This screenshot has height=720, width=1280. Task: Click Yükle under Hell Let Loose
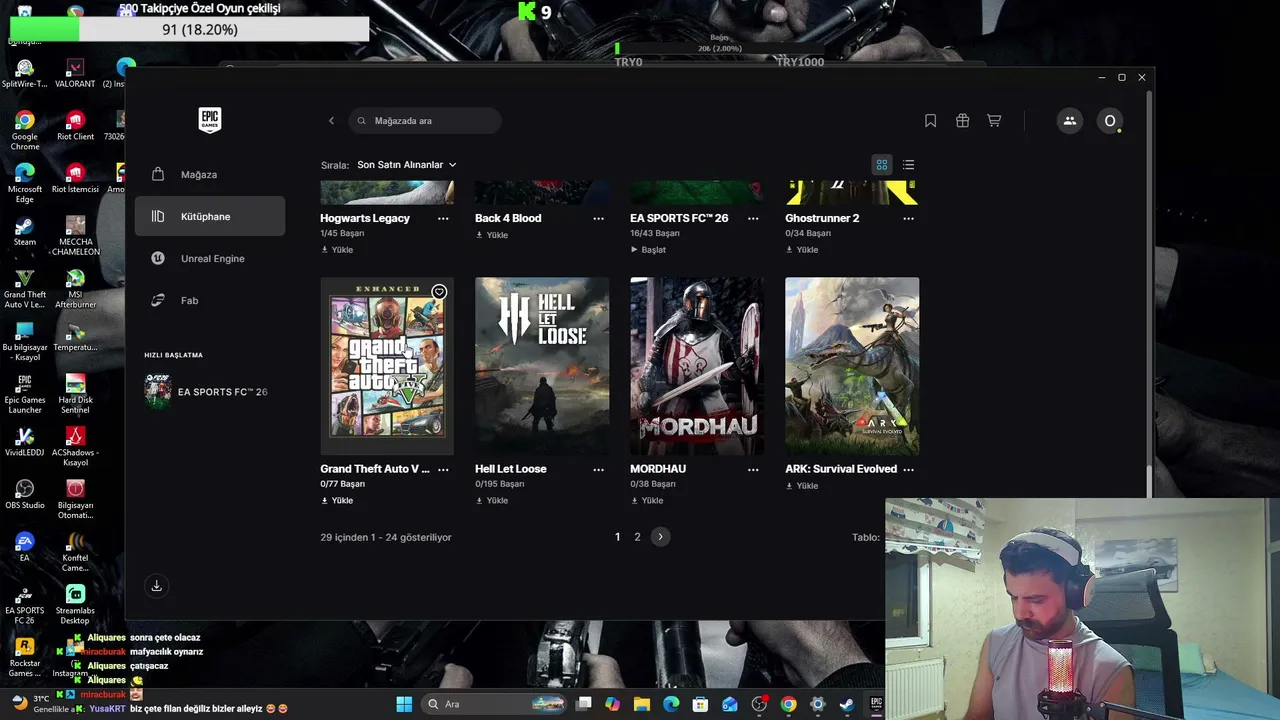pos(492,501)
